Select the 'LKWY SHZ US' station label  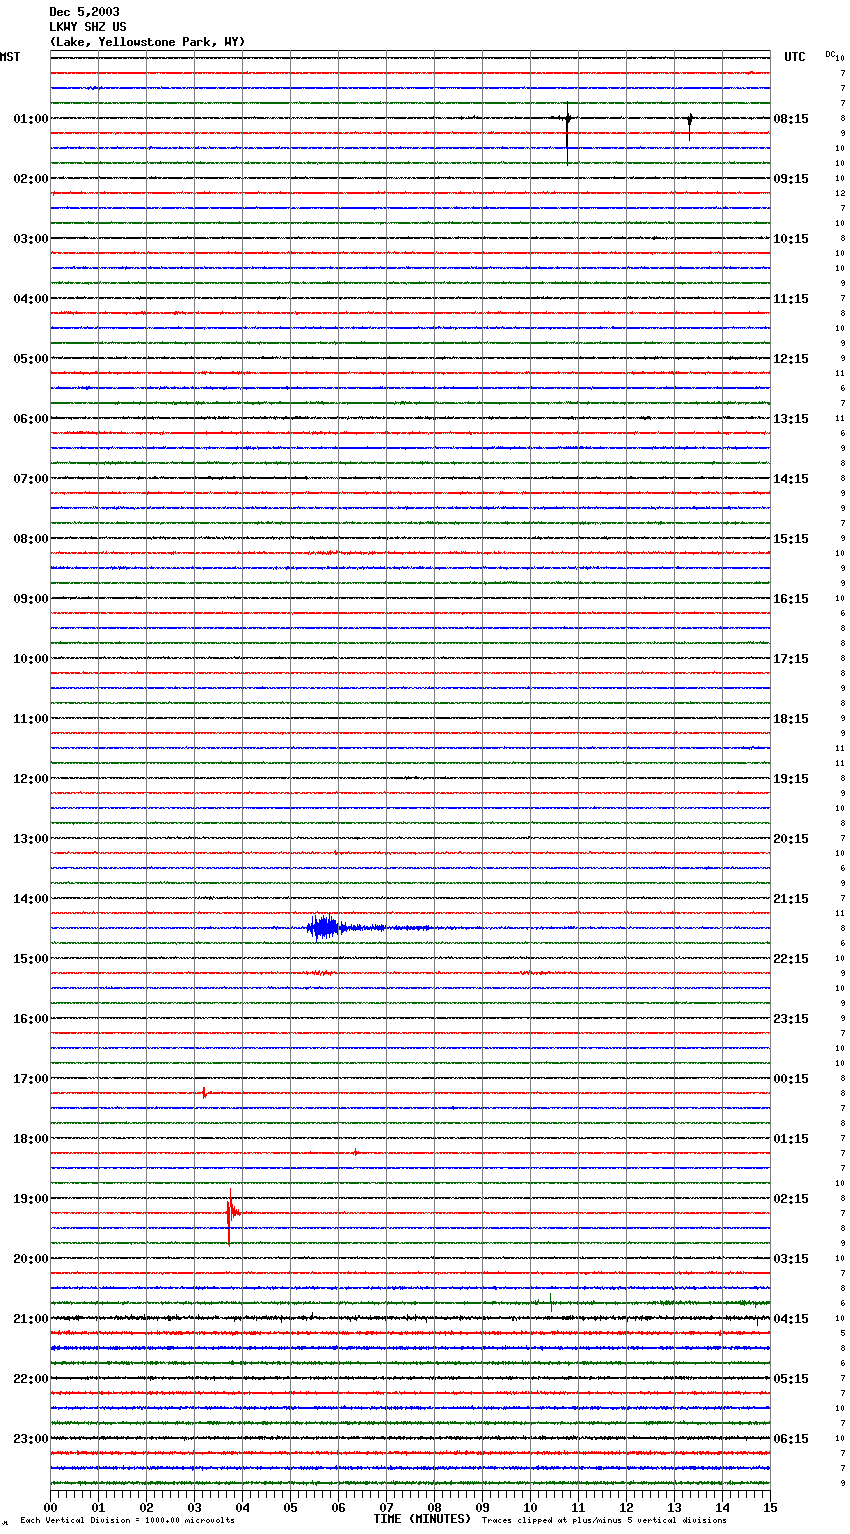(88, 27)
